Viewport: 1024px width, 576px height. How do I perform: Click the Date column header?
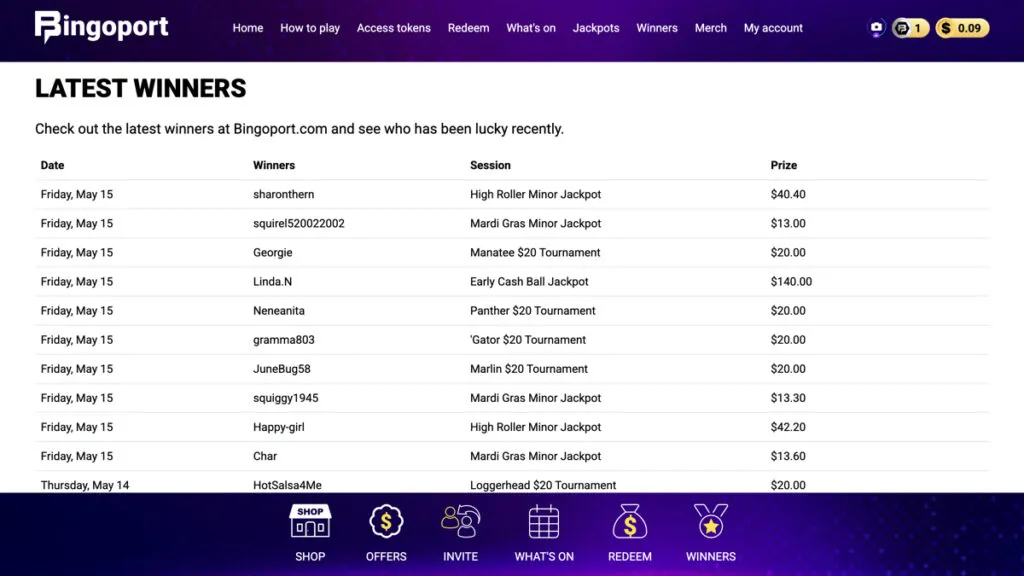click(x=52, y=165)
